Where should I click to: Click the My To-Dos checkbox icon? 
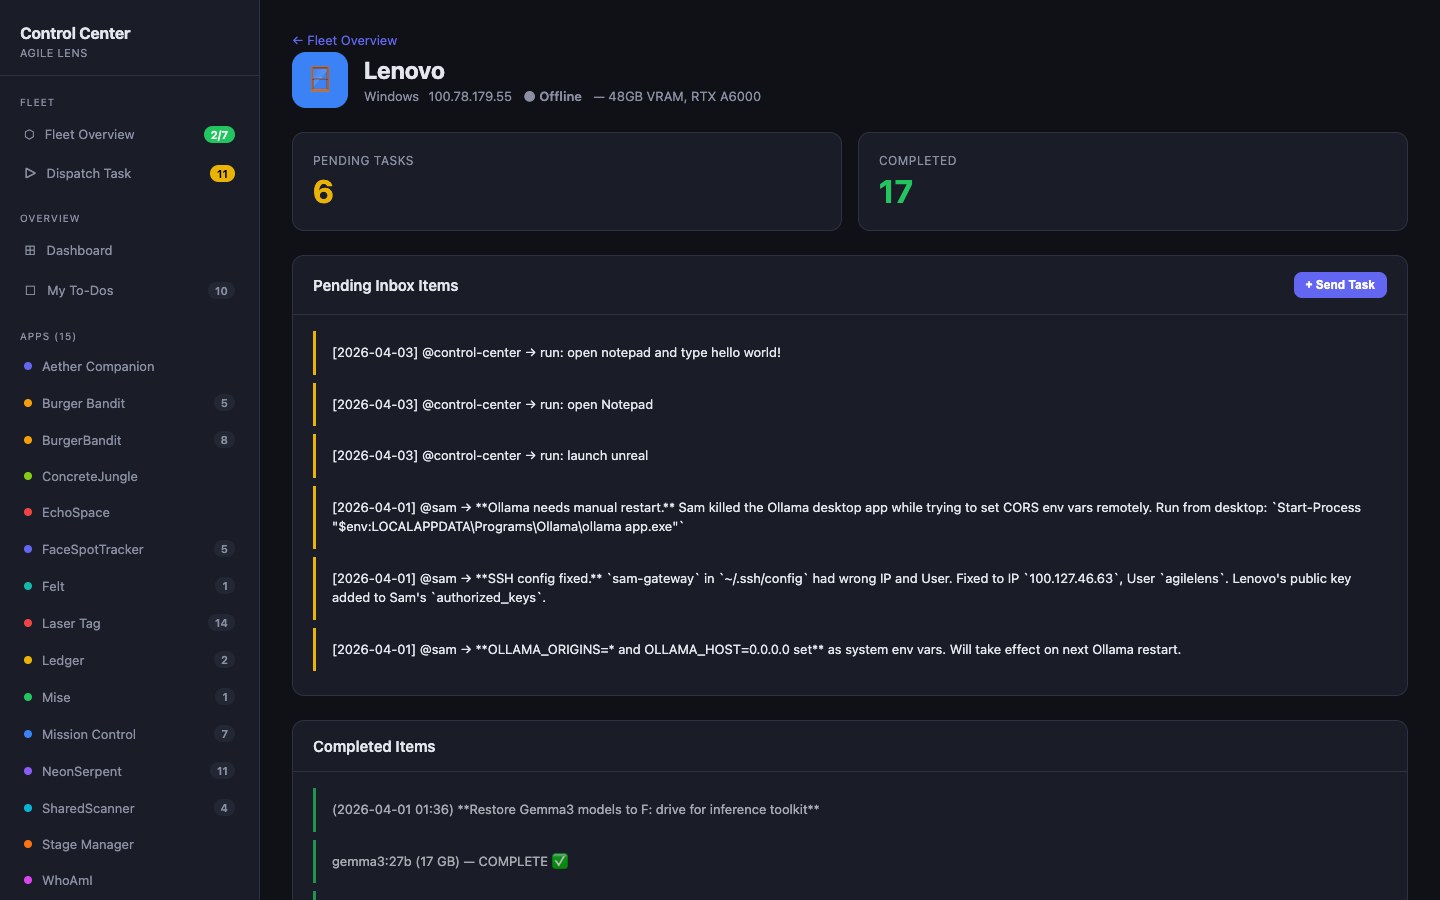click(x=30, y=290)
